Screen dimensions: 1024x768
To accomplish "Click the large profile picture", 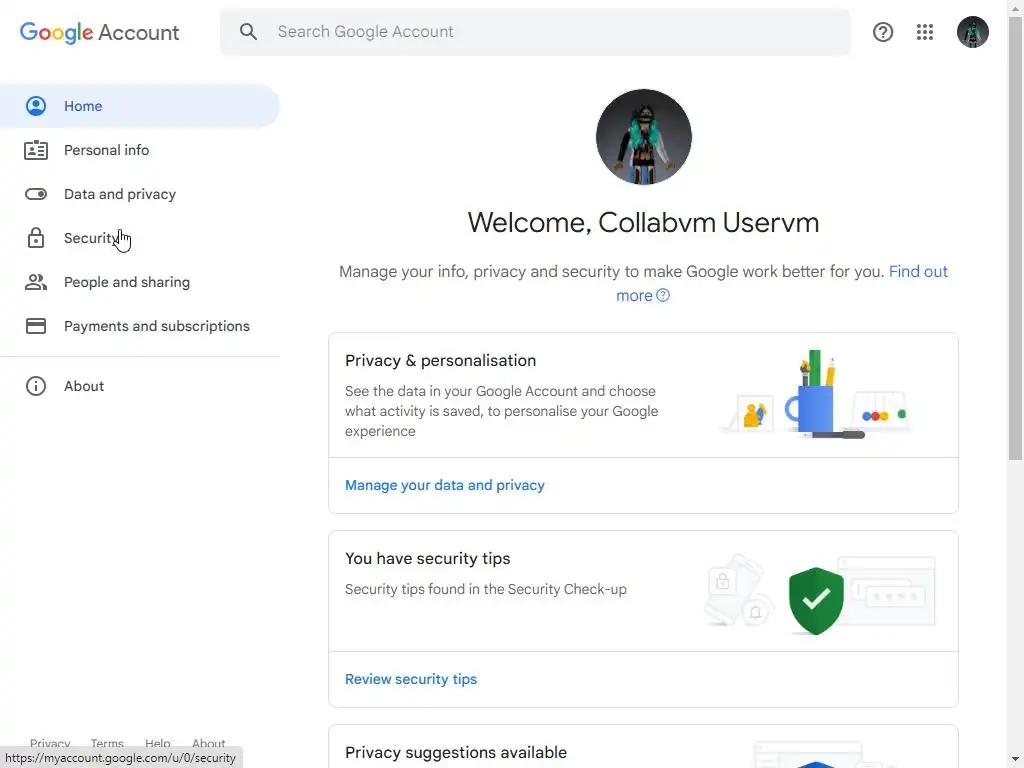I will click(643, 137).
